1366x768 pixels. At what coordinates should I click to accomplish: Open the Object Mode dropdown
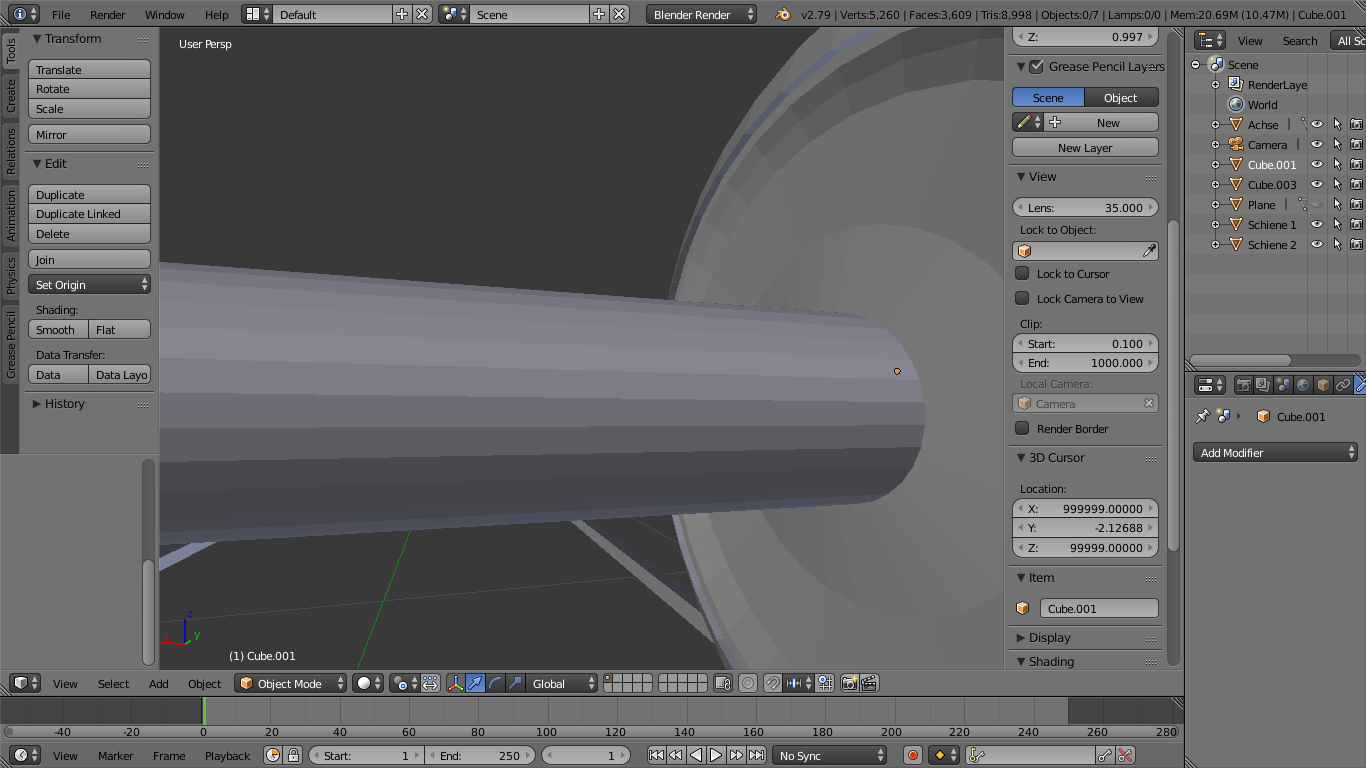click(290, 684)
